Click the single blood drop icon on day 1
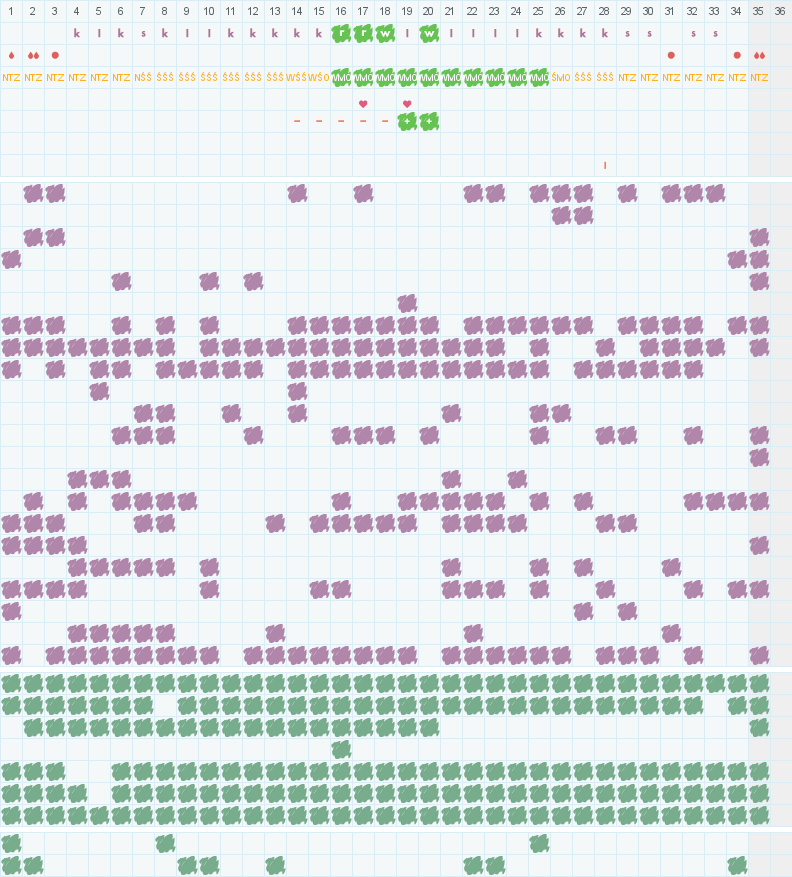This screenshot has height=877, width=792. [11, 55]
